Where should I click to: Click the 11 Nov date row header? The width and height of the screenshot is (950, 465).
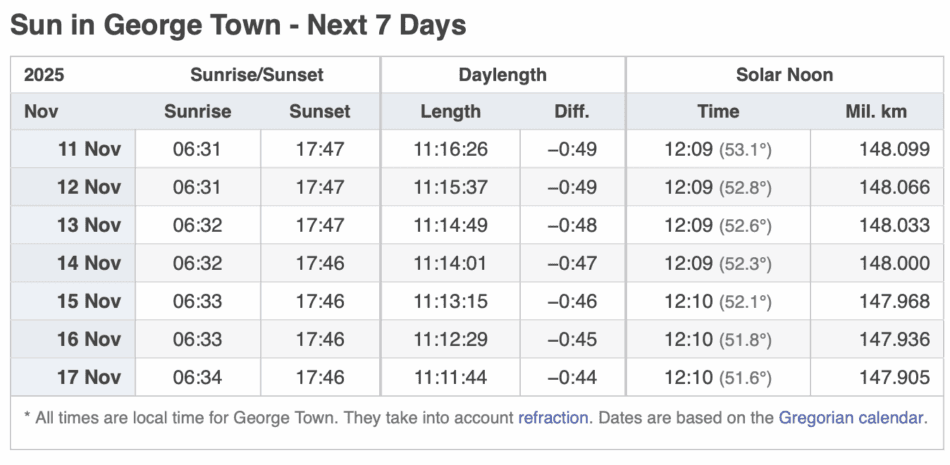point(88,150)
